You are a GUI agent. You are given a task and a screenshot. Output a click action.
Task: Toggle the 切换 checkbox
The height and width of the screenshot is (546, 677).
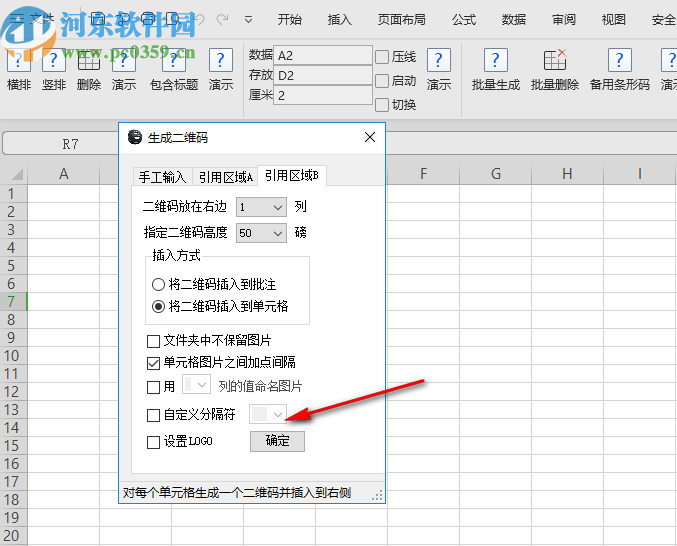coord(382,105)
